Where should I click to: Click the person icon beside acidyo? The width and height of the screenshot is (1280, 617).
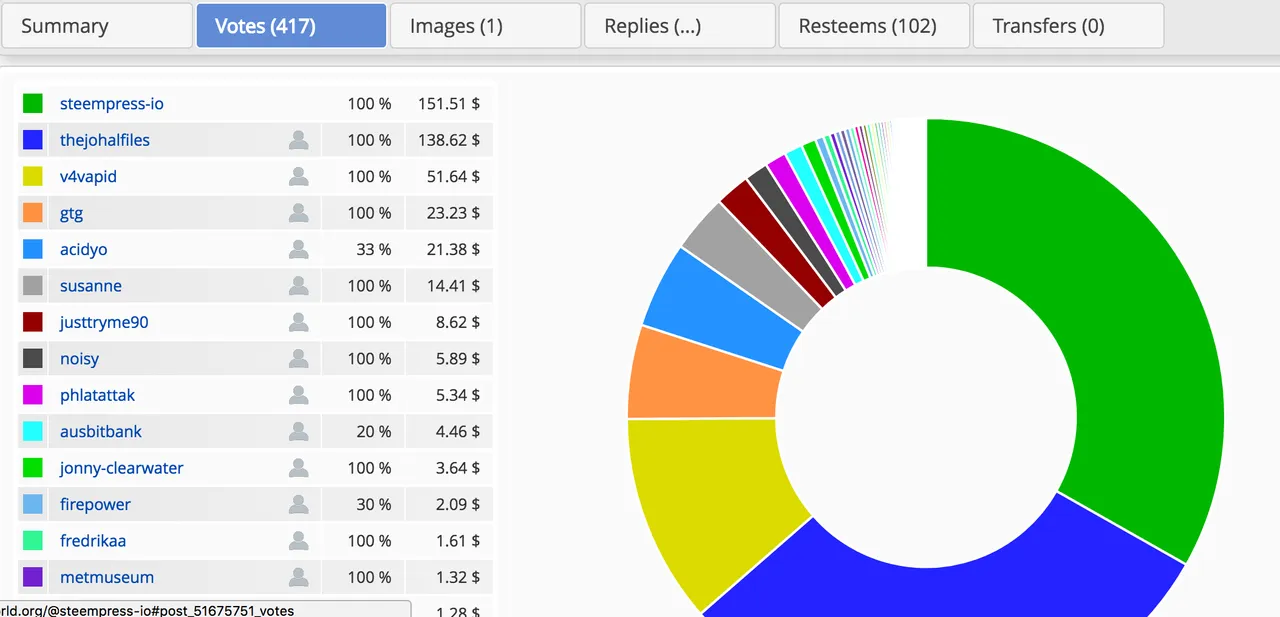click(298, 250)
